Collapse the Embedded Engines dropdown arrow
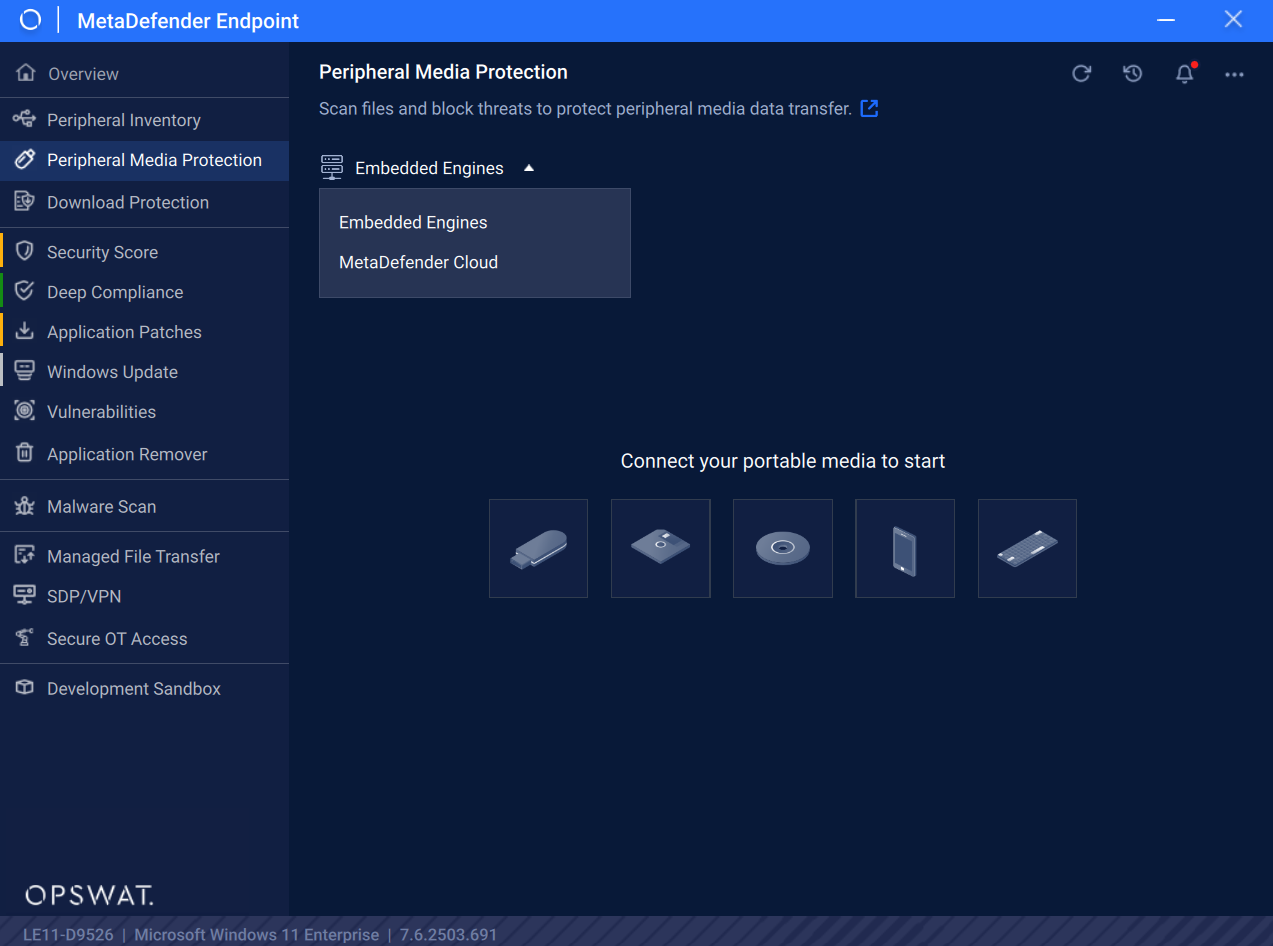Viewport: 1273px width, 946px height. click(x=529, y=168)
